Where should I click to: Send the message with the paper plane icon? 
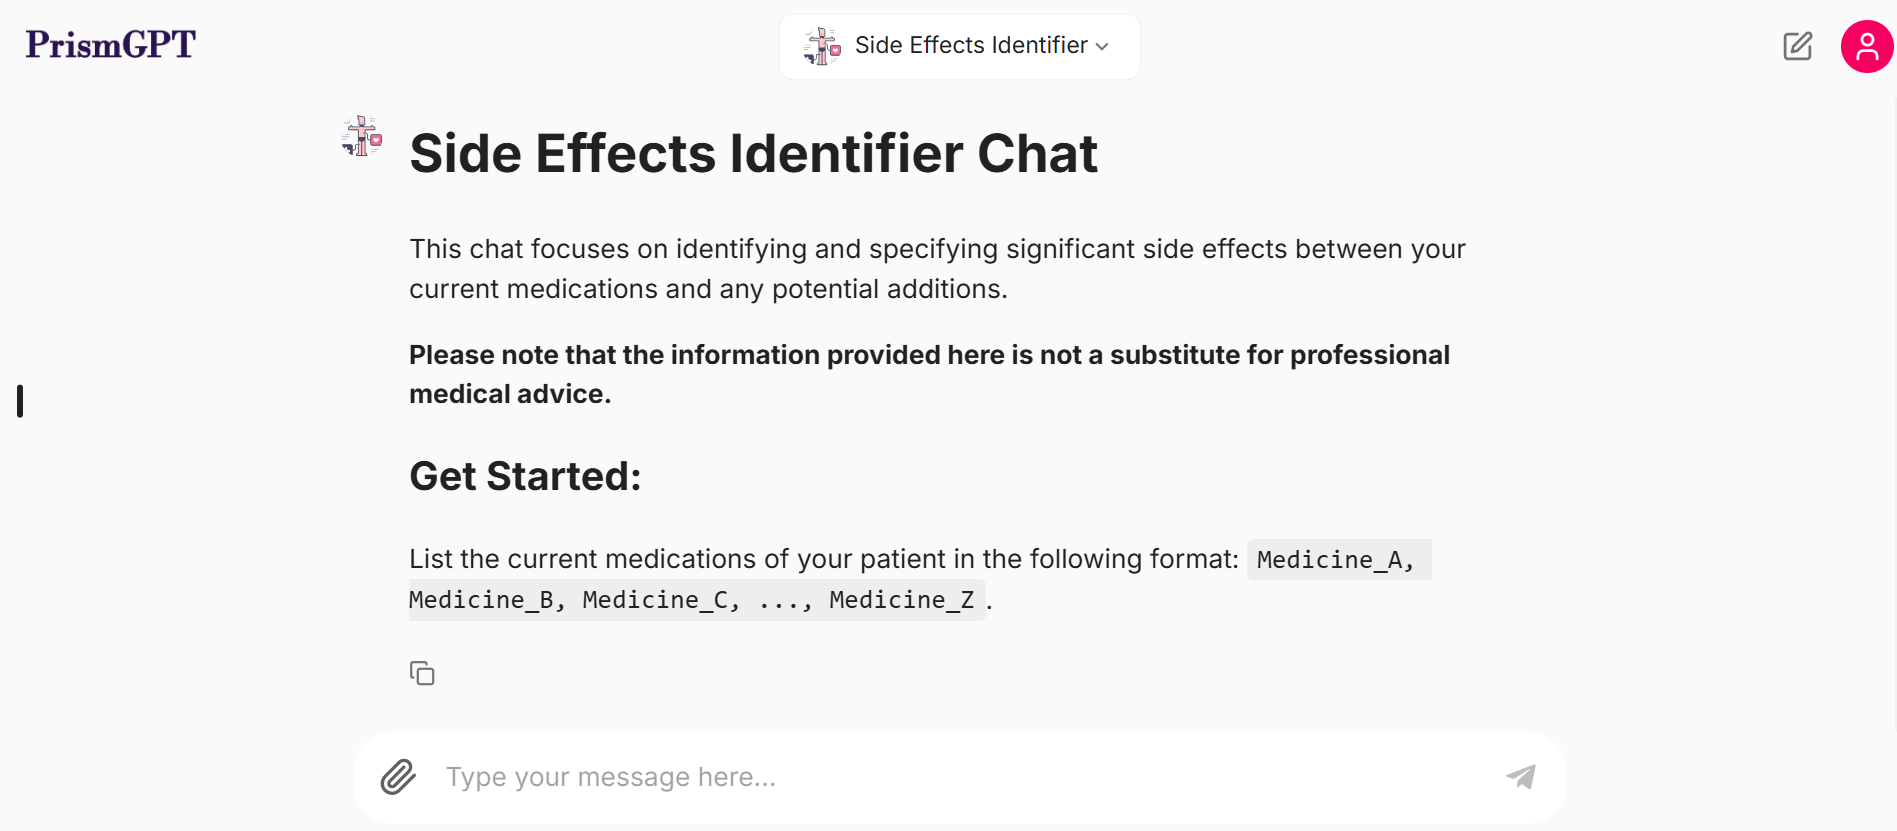point(1520,777)
